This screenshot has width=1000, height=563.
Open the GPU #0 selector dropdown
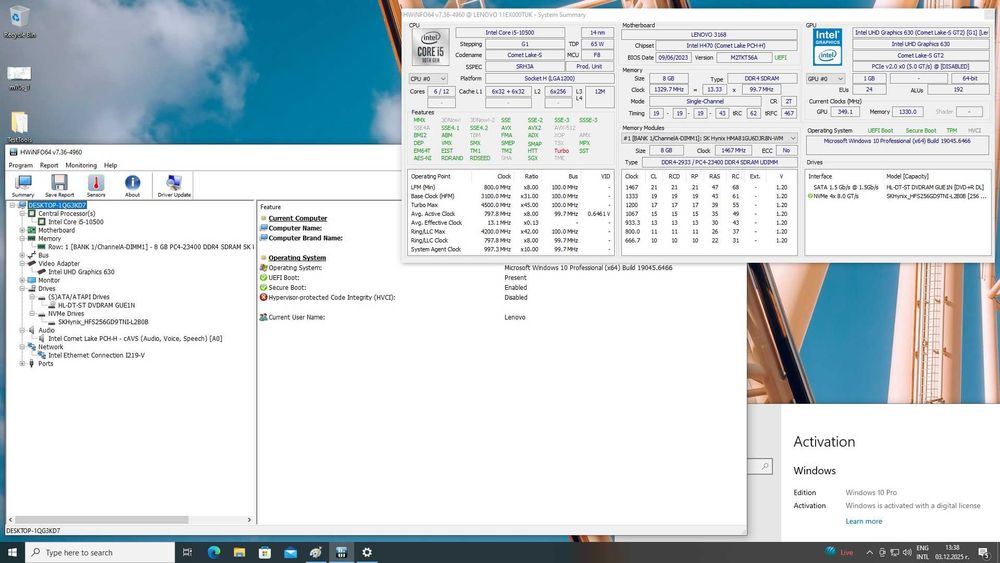pyautogui.click(x=825, y=78)
